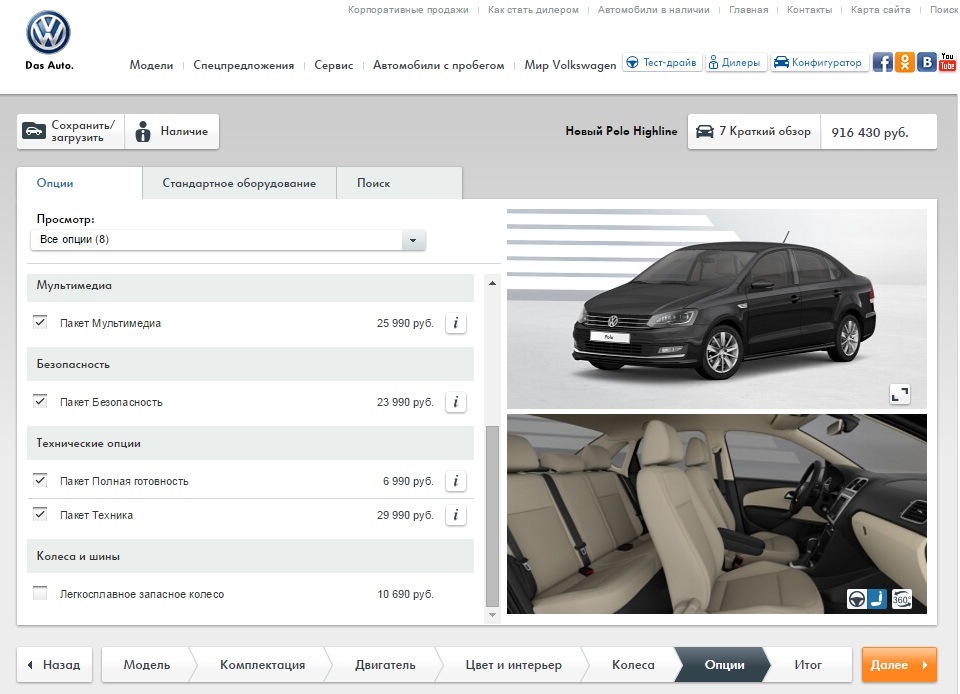Switch to steering wheel interior view

(x=856, y=599)
